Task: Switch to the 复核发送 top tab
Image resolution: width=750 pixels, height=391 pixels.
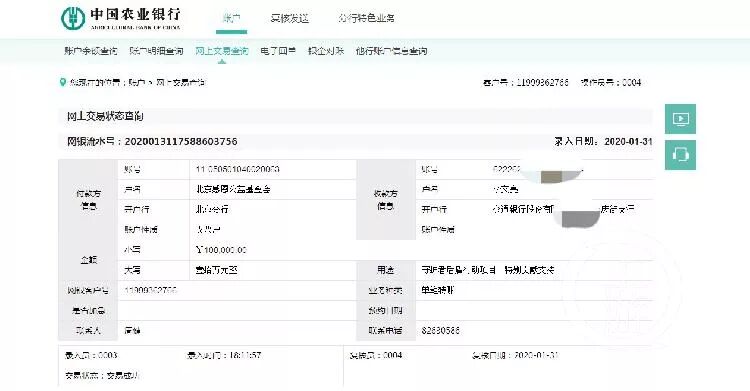Action: point(289,18)
